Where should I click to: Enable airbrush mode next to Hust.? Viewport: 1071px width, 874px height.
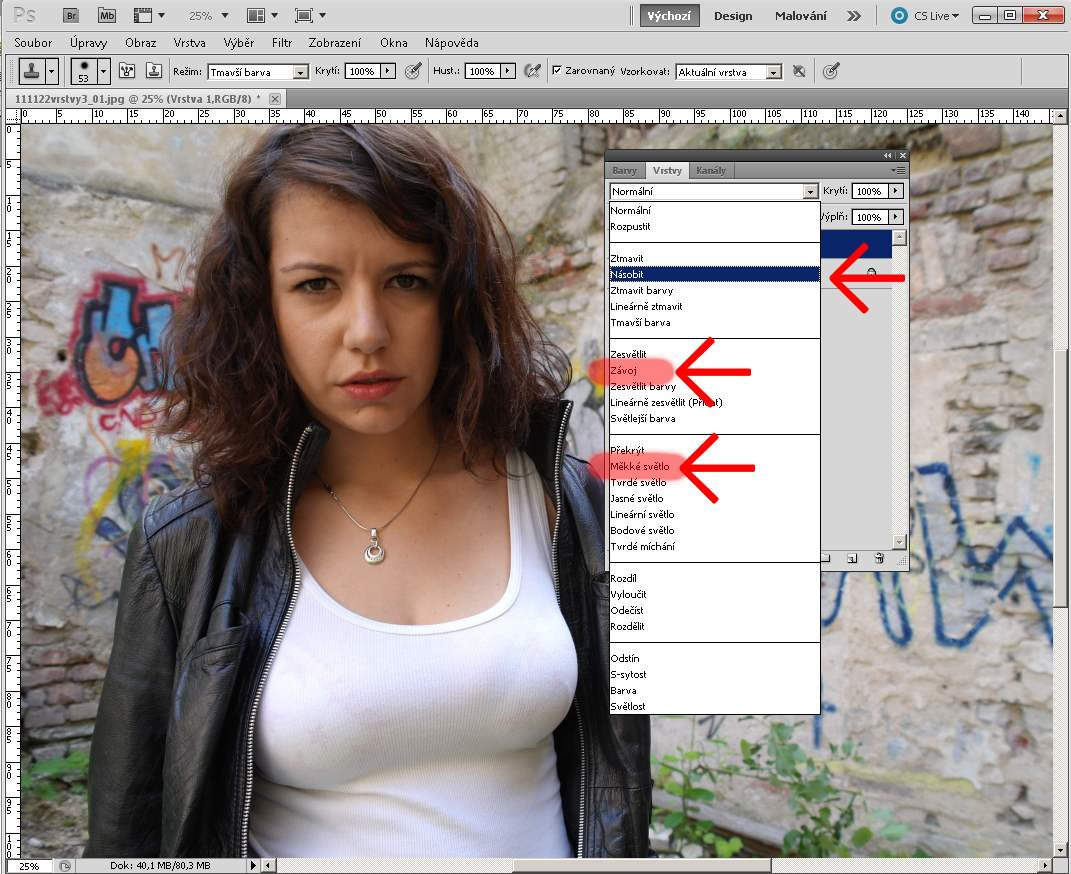[x=533, y=71]
